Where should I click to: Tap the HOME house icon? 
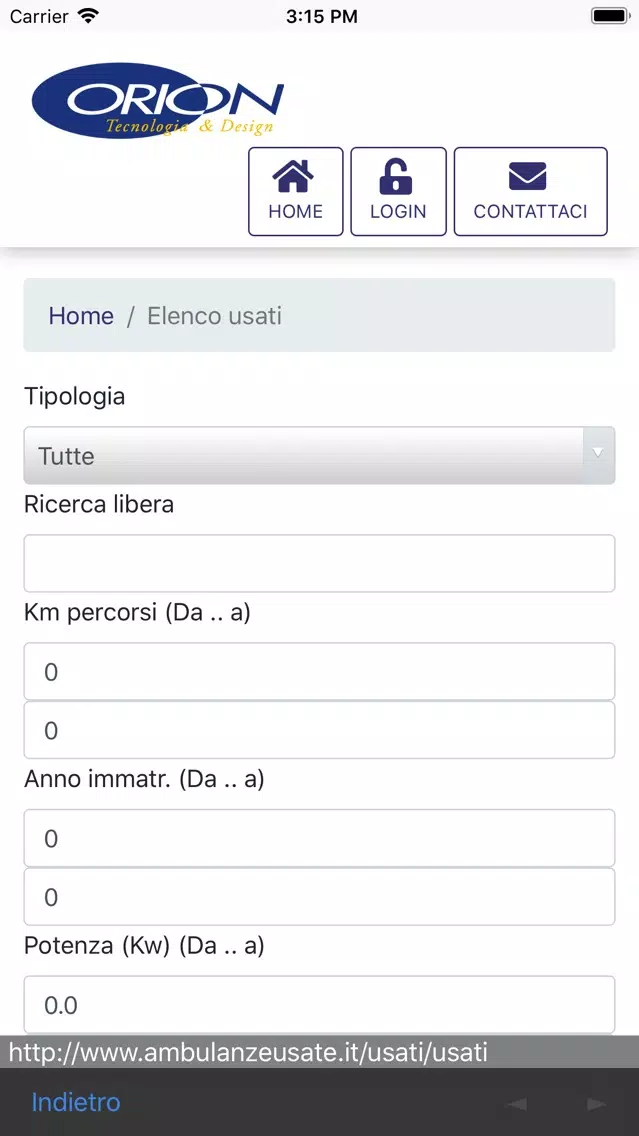[293, 177]
